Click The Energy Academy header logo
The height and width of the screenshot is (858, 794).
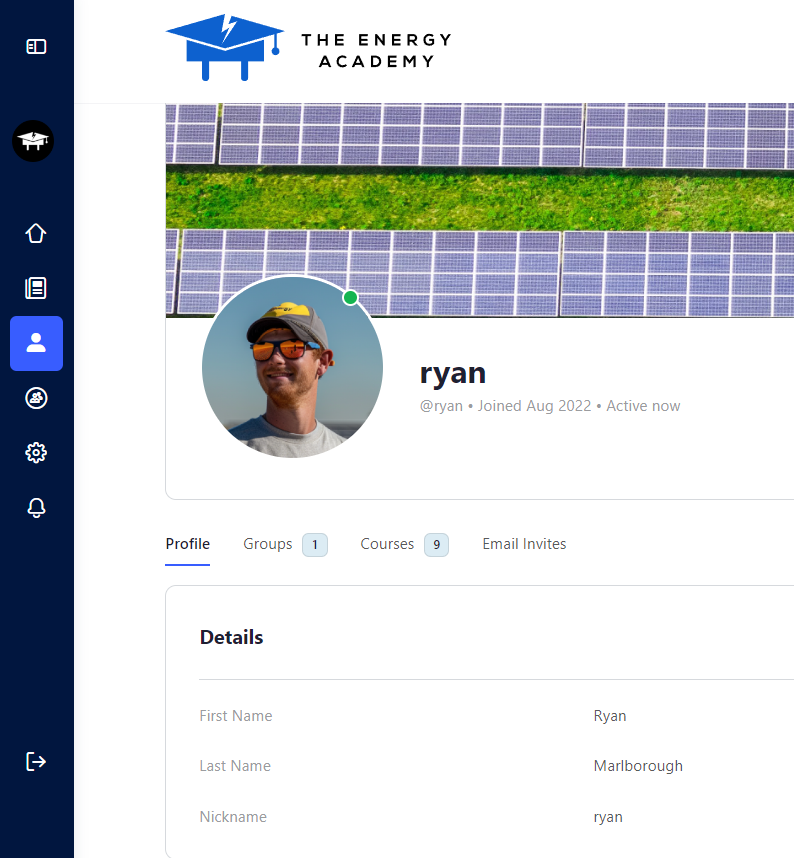pyautogui.click(x=308, y=48)
